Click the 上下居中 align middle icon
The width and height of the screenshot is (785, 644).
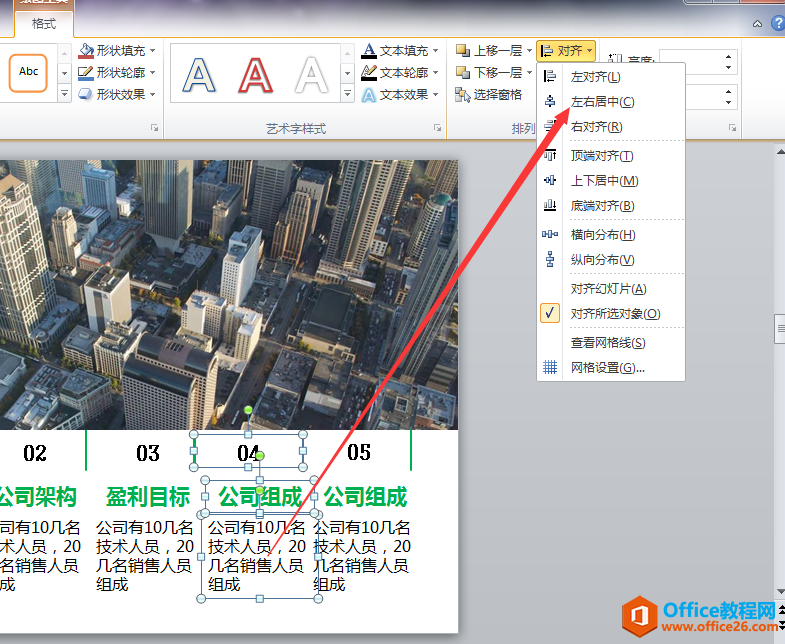point(550,181)
